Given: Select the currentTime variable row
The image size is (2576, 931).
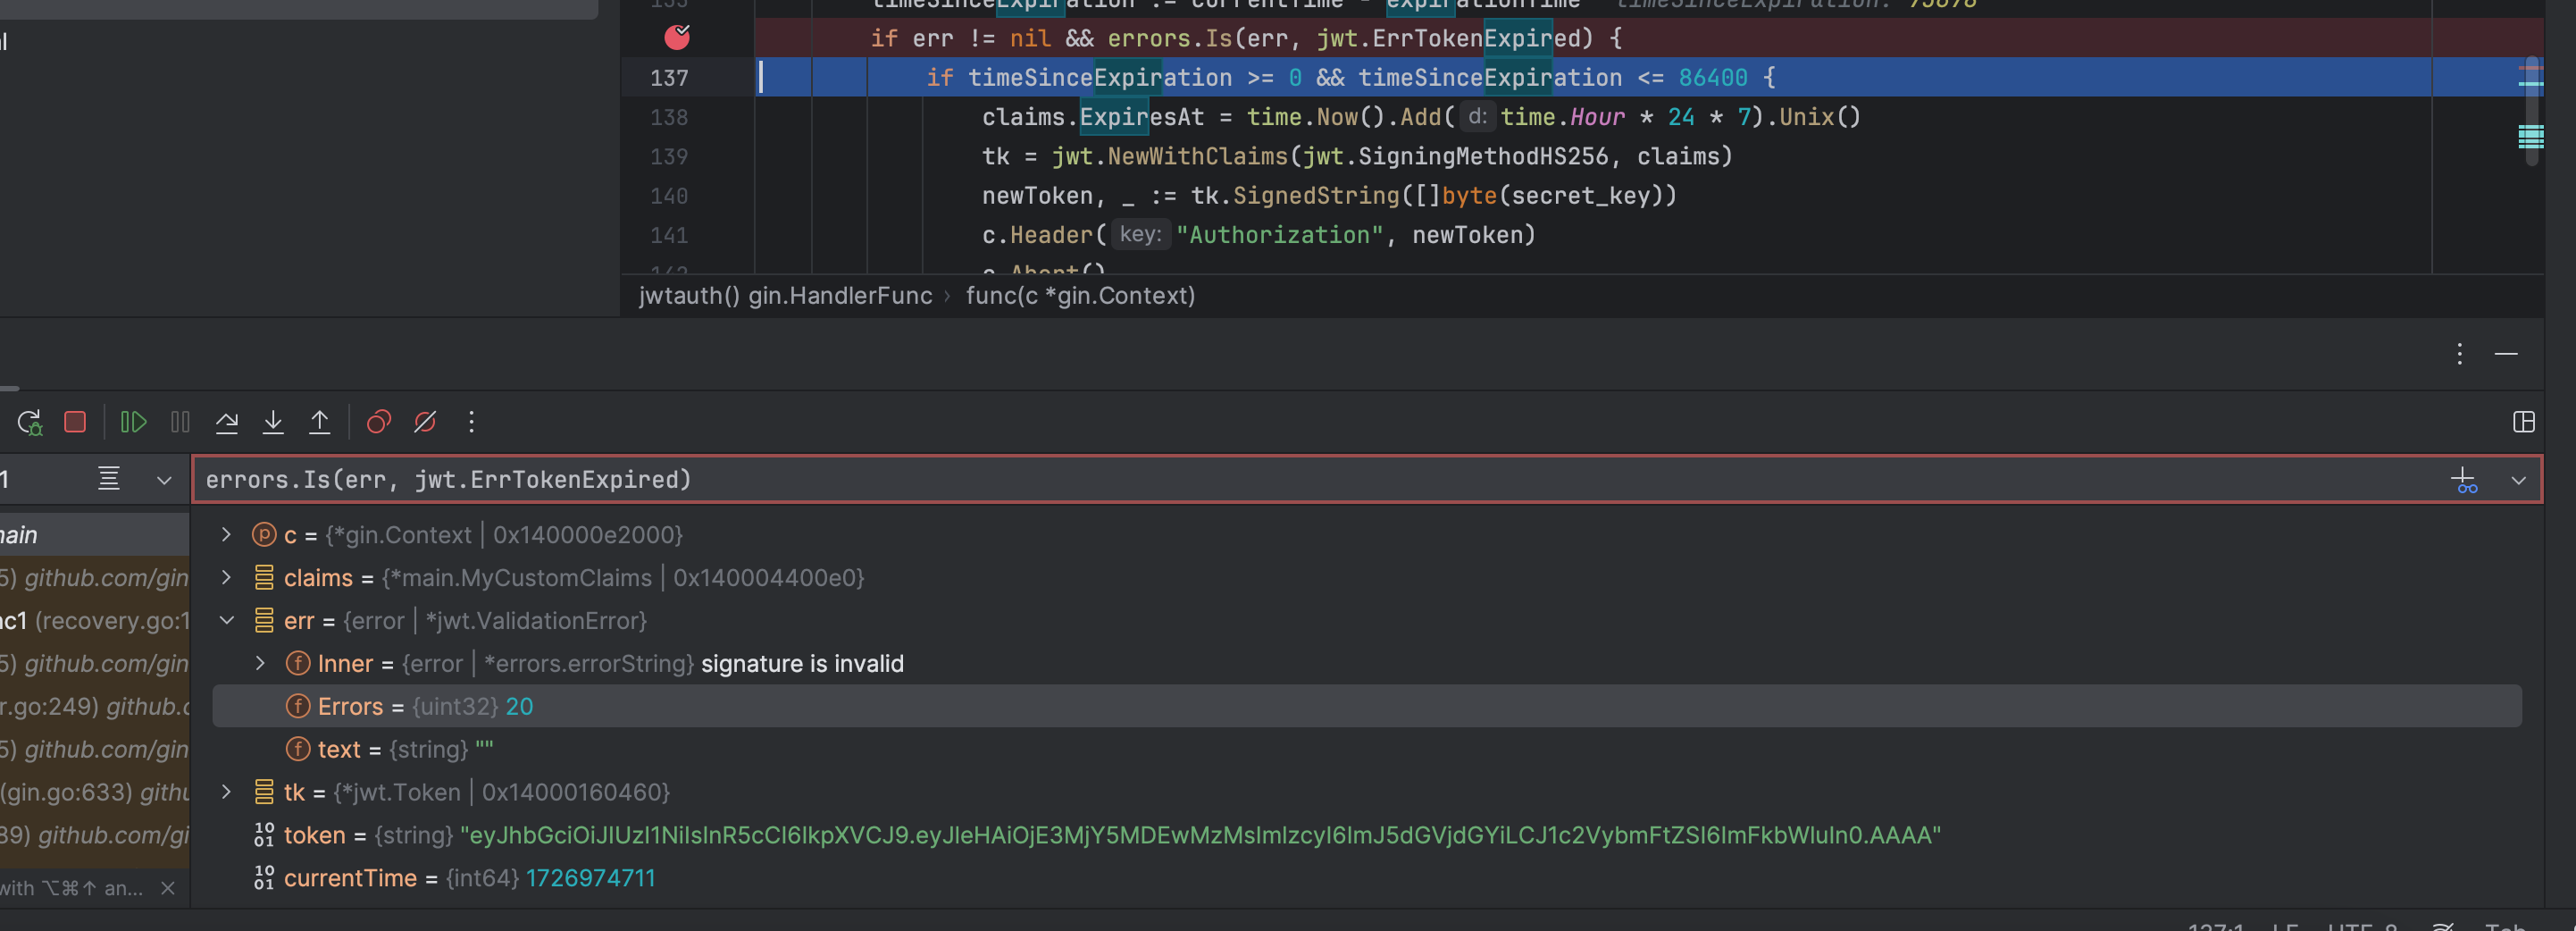Looking at the screenshot, I should [1367, 878].
